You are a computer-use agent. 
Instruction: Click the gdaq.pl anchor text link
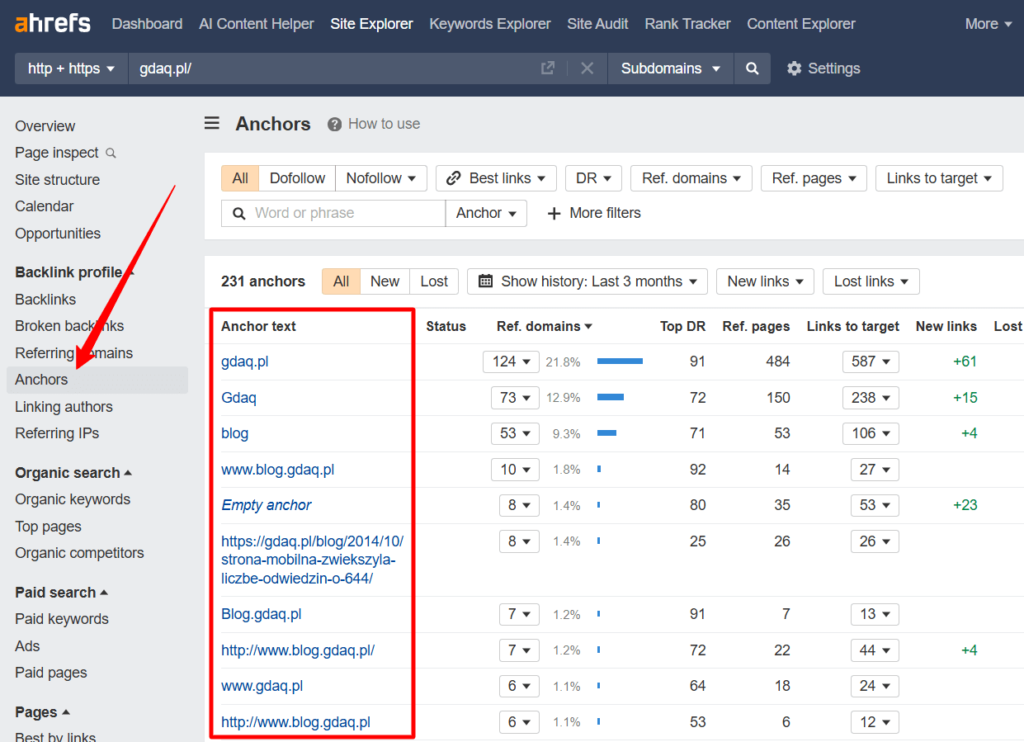[x=245, y=361]
